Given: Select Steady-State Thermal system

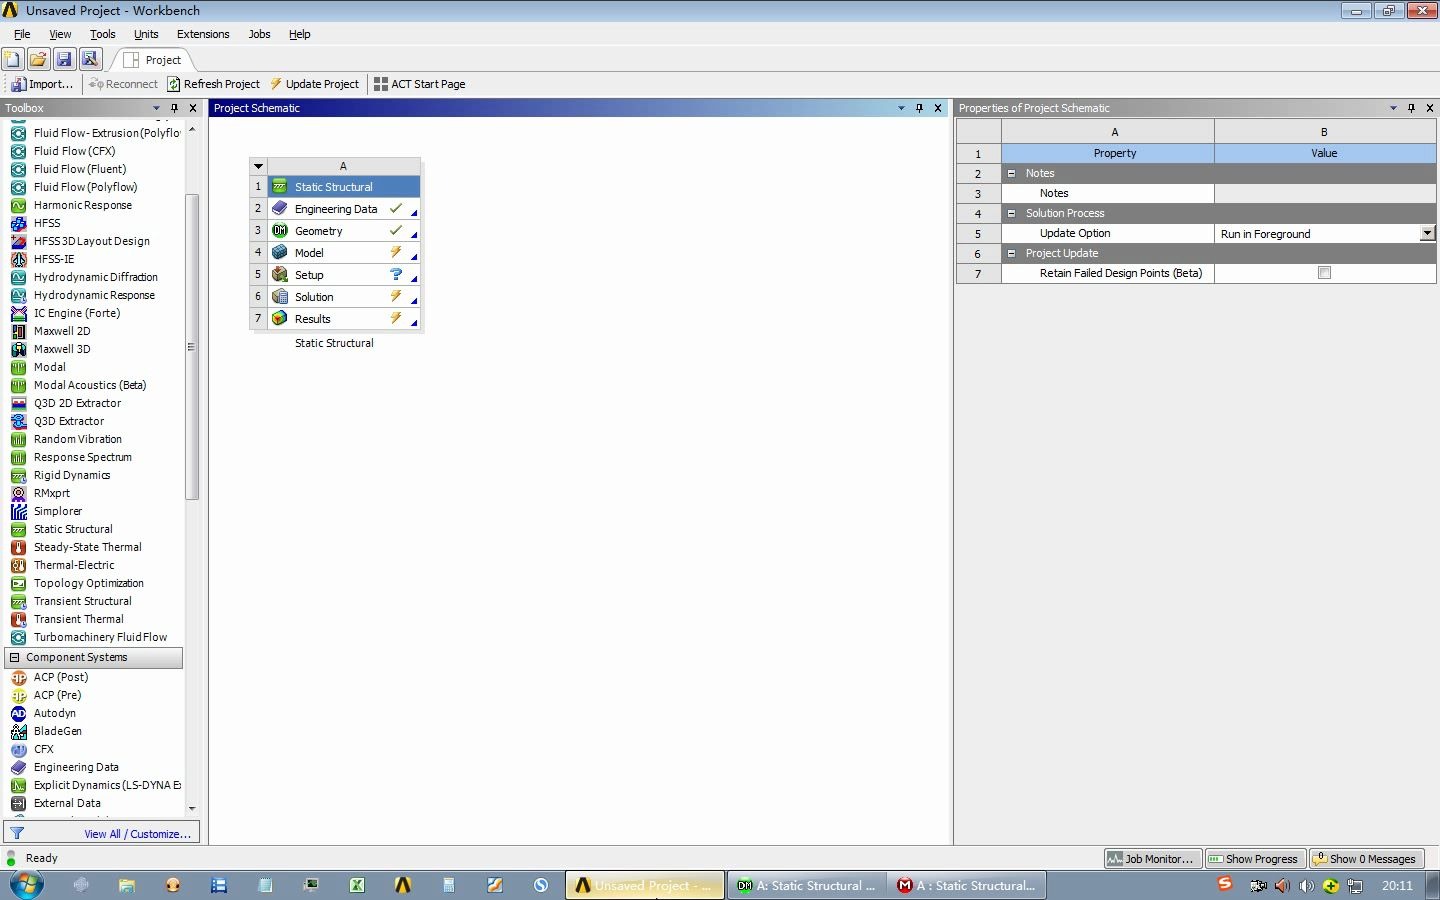Looking at the screenshot, I should click(x=88, y=547).
